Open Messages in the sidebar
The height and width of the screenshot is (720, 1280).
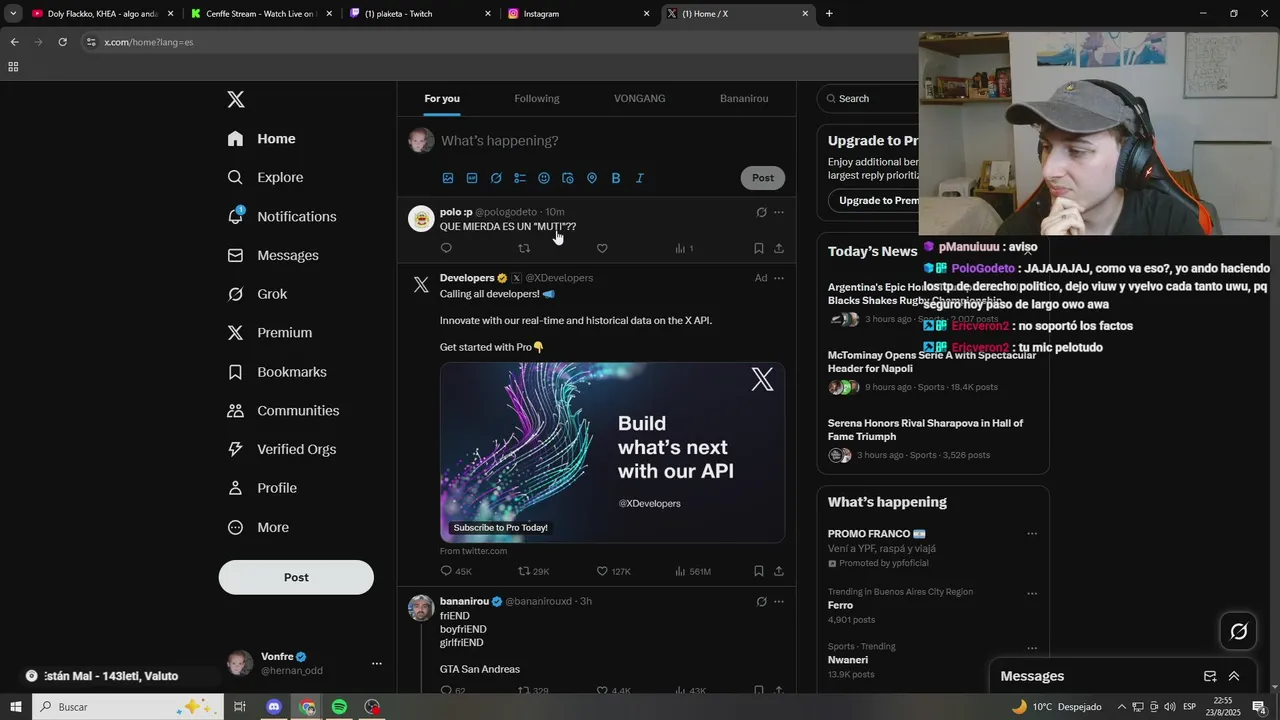[x=273, y=255]
